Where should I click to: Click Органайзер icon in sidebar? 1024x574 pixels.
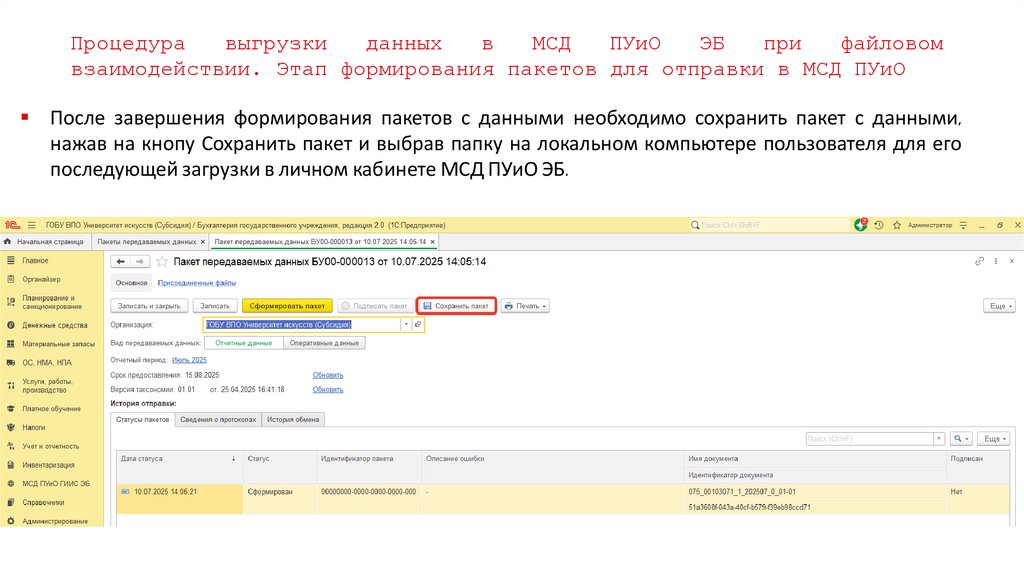pyautogui.click(x=10, y=279)
